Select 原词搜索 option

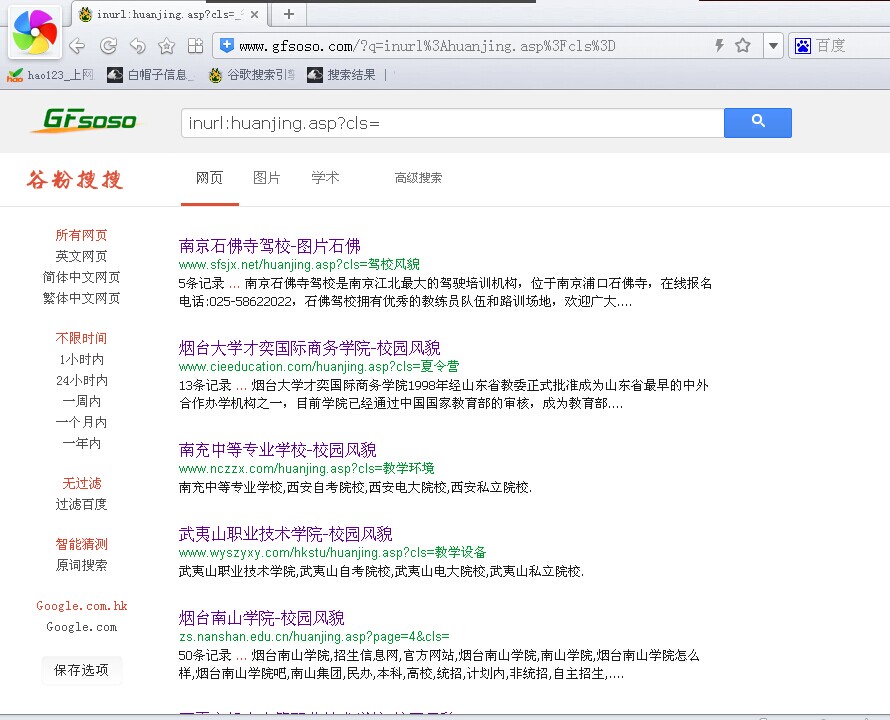[81, 565]
